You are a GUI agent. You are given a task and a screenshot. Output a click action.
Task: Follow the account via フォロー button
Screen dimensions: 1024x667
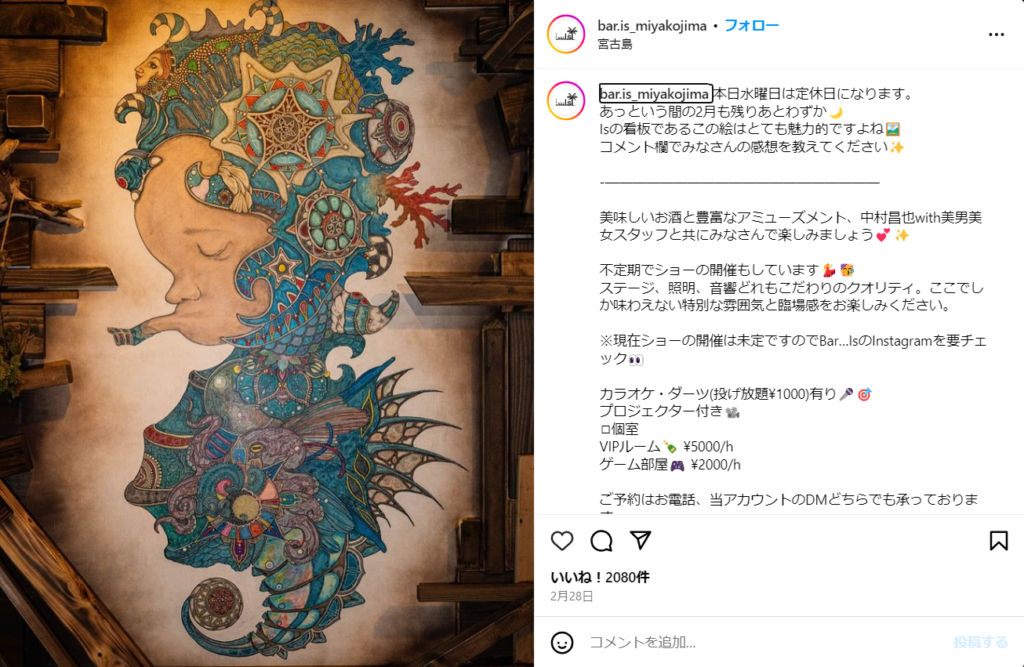tap(752, 25)
